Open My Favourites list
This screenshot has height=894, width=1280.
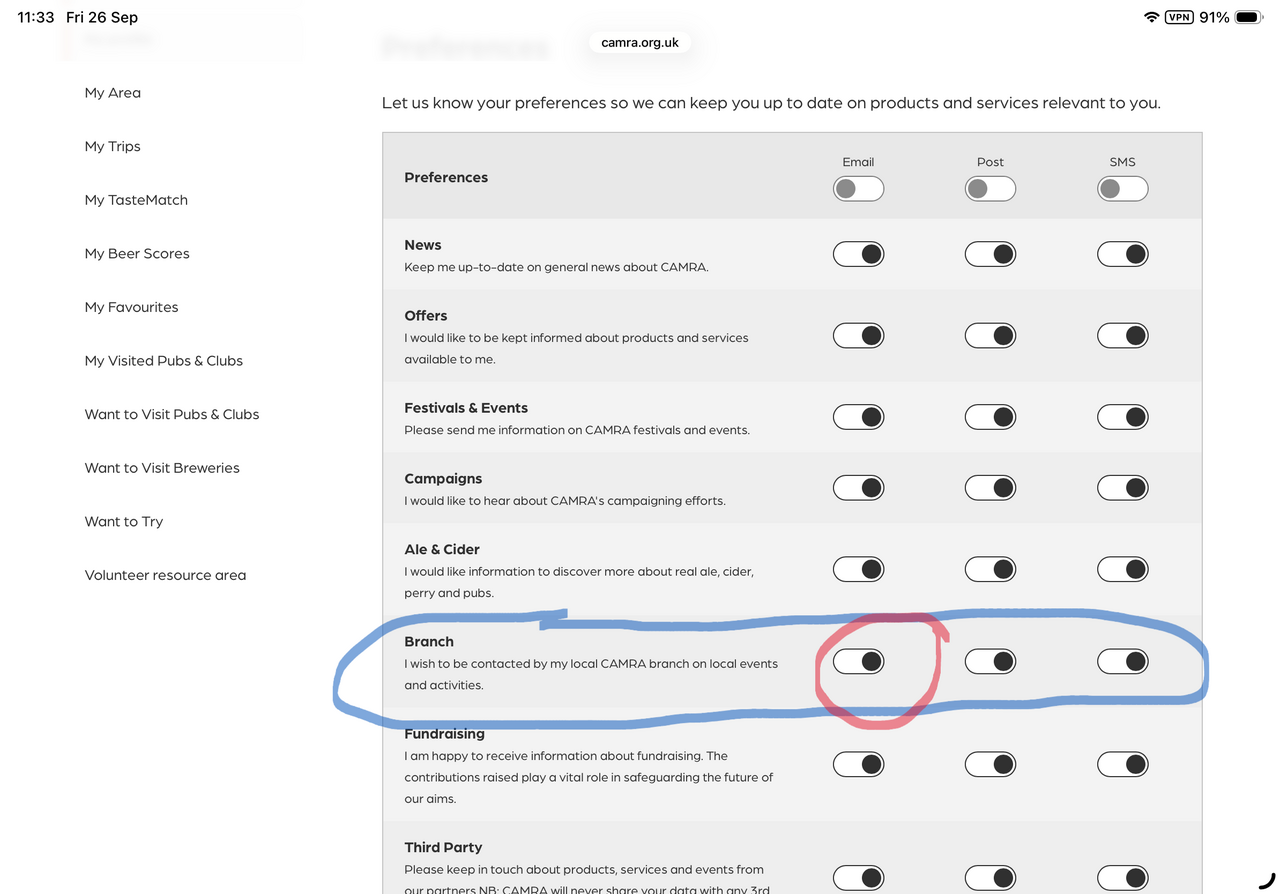pyautogui.click(x=132, y=307)
